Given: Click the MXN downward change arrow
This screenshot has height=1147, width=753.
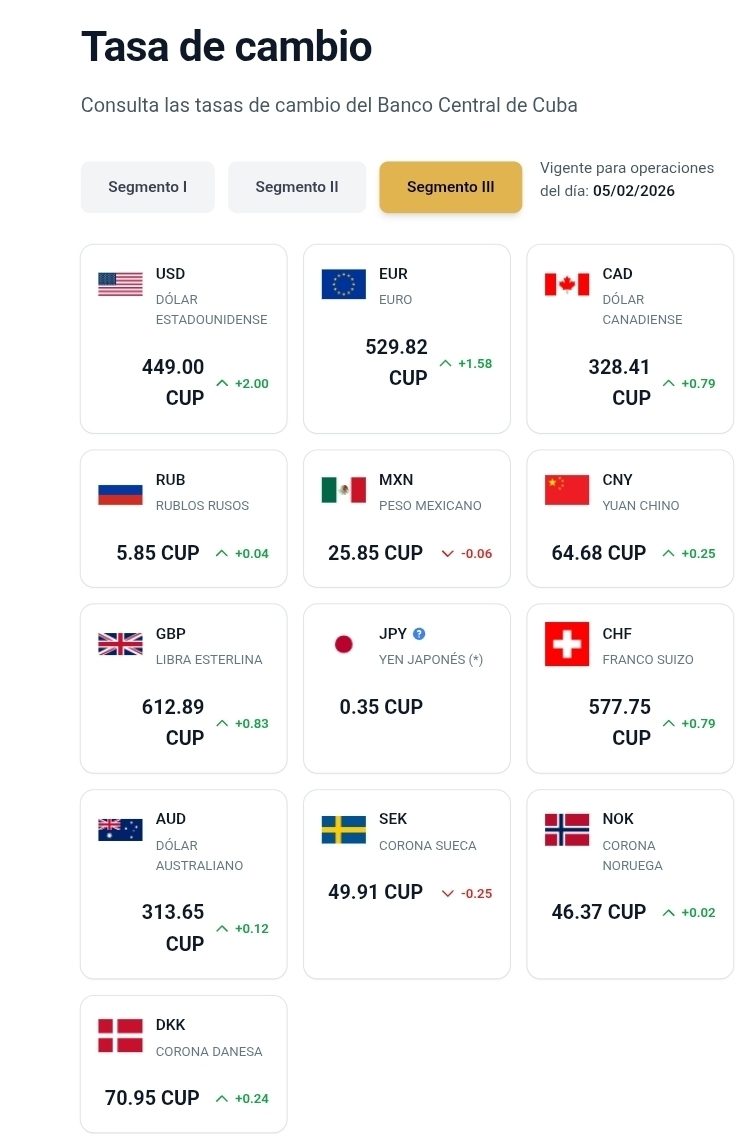Looking at the screenshot, I should tap(446, 553).
